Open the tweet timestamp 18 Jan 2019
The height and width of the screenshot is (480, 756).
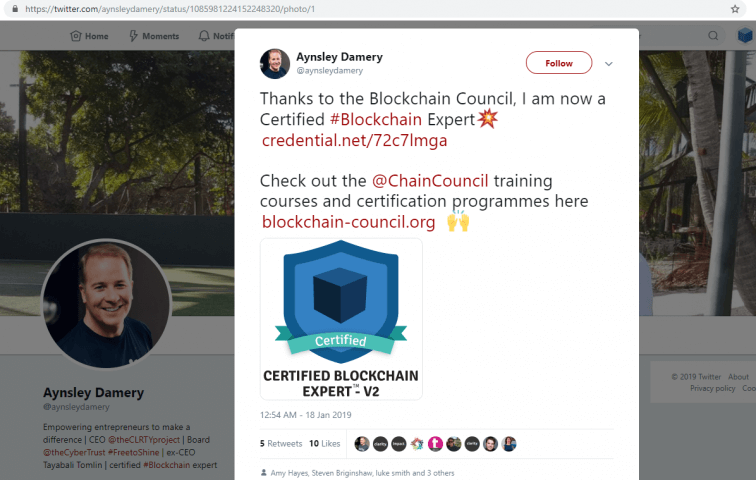(x=306, y=415)
